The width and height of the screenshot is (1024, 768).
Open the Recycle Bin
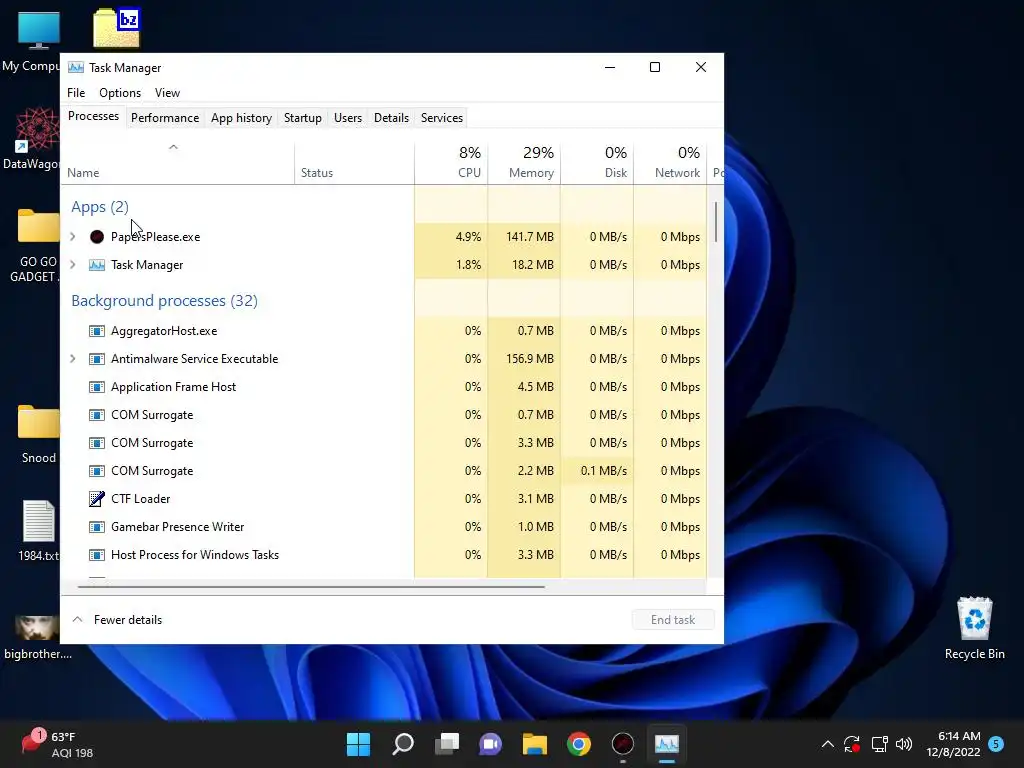pyautogui.click(x=975, y=618)
